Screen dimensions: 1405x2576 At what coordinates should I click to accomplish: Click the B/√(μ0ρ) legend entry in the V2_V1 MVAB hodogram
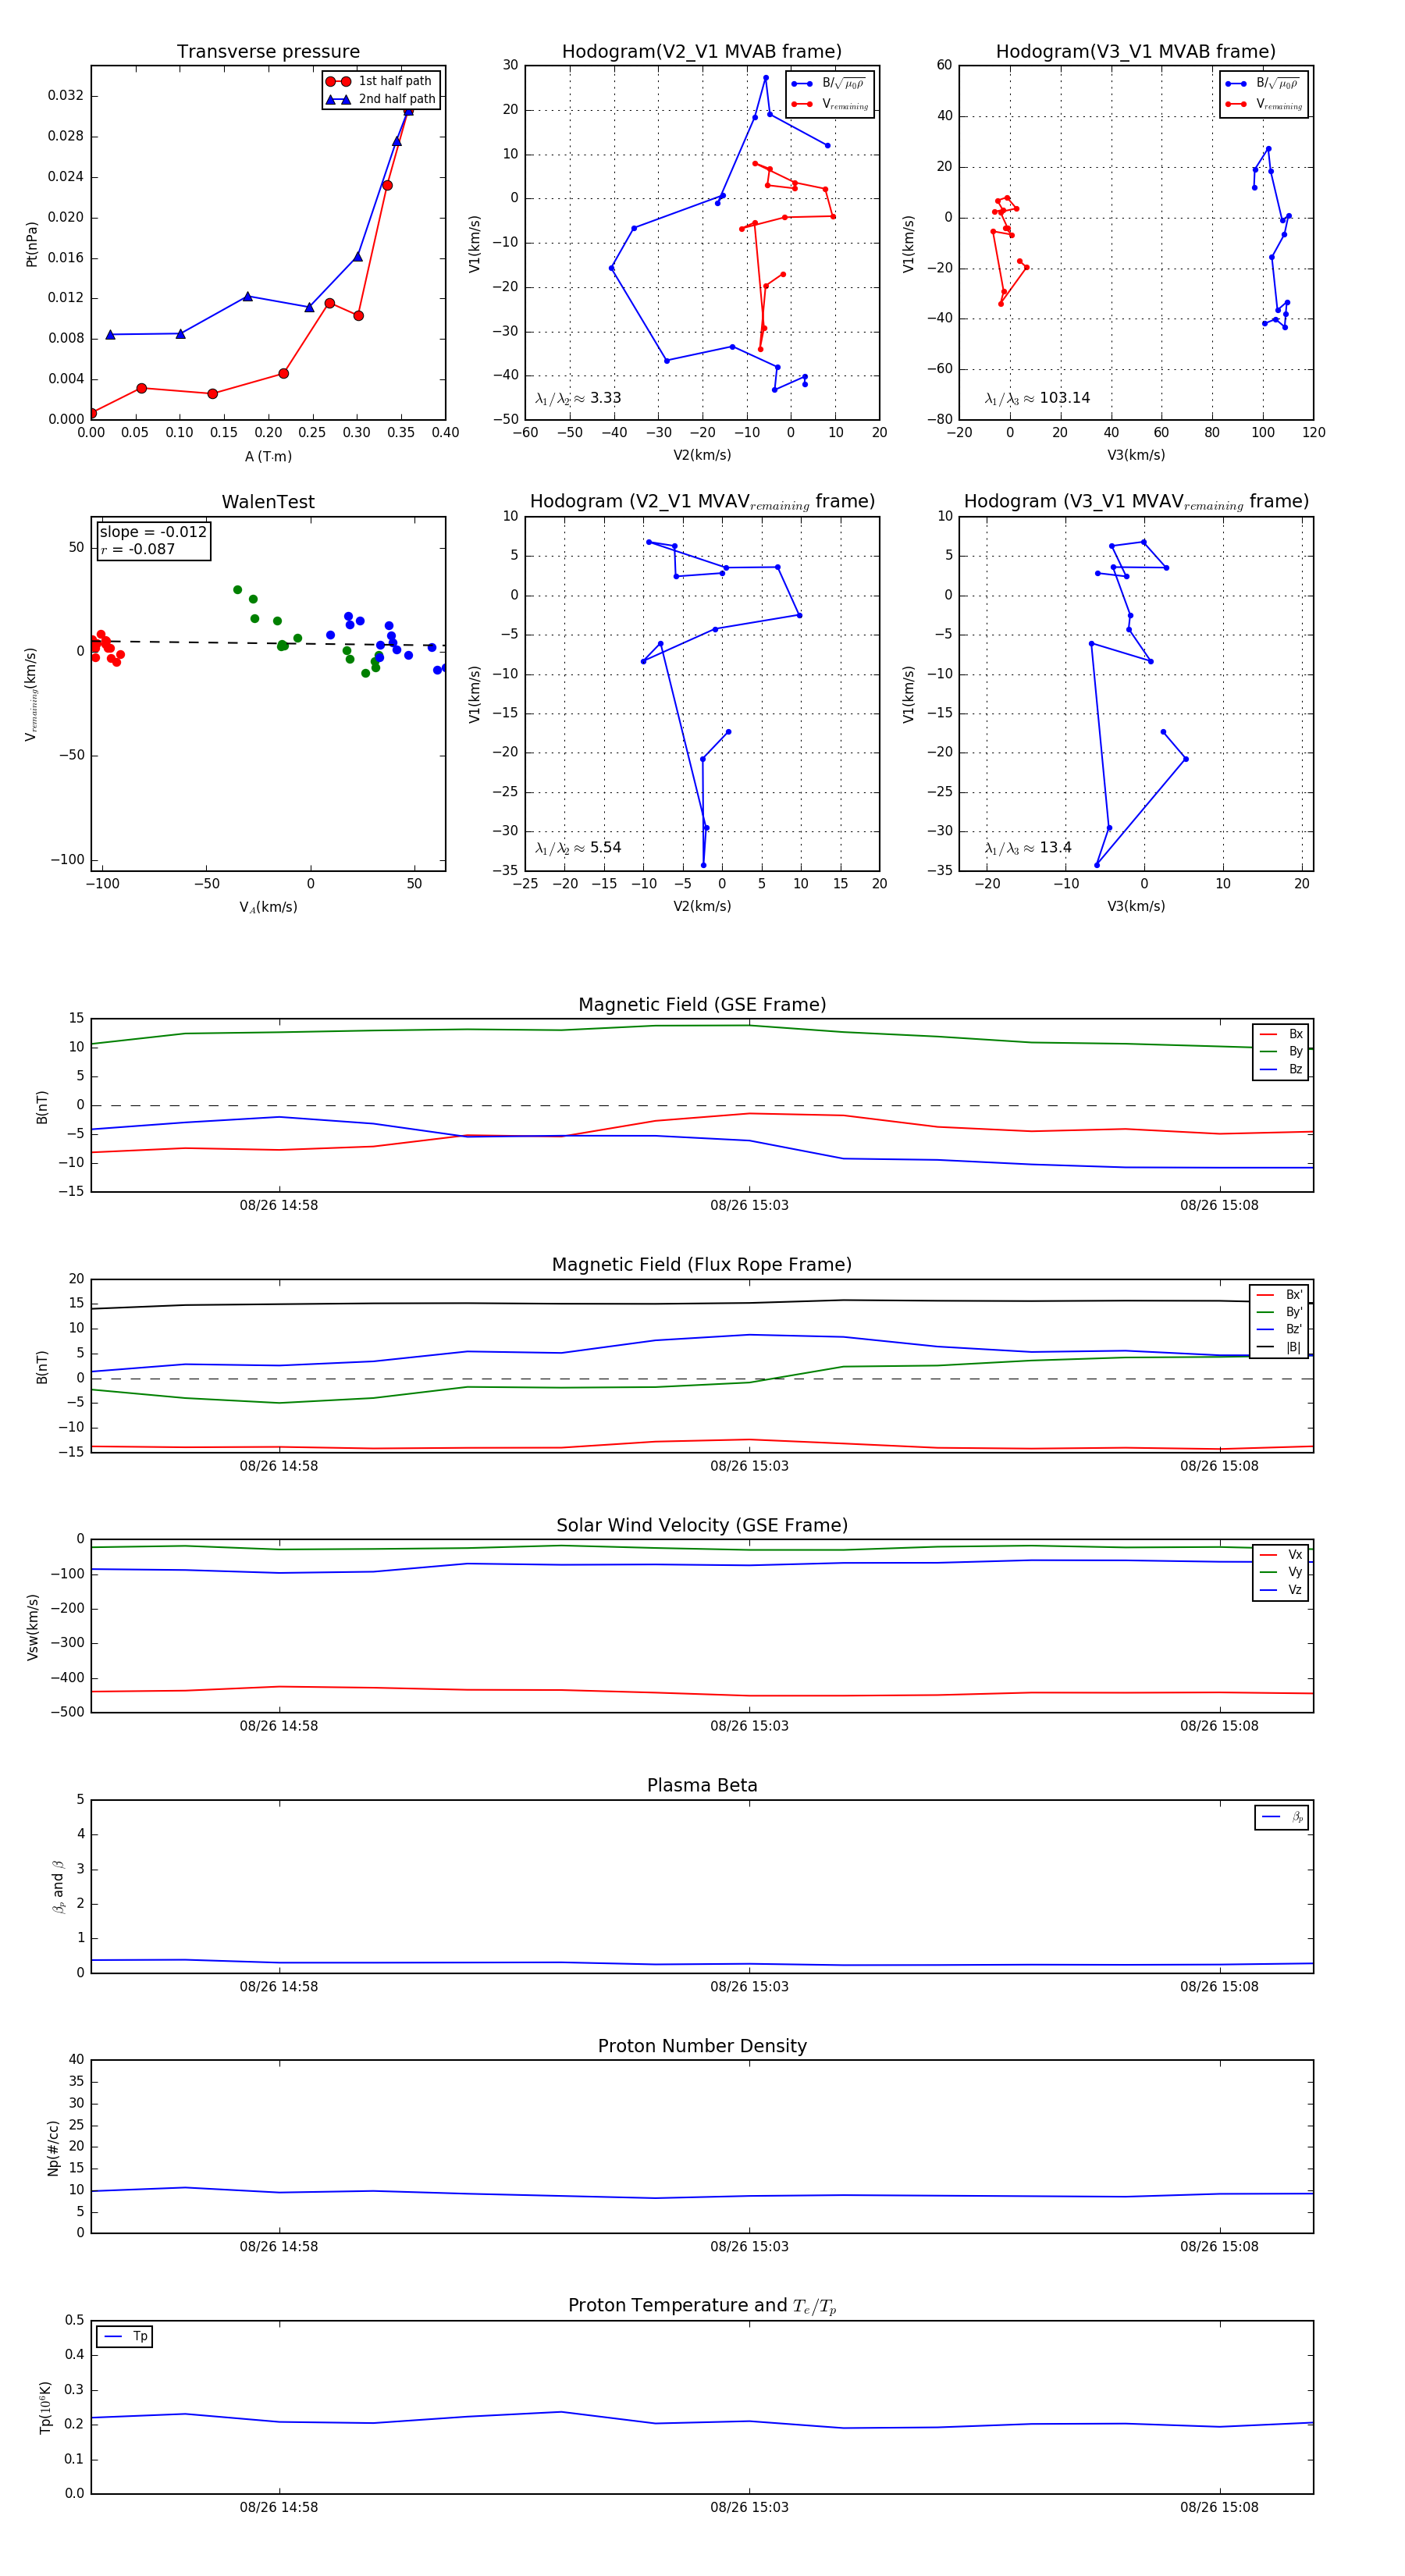(829, 84)
